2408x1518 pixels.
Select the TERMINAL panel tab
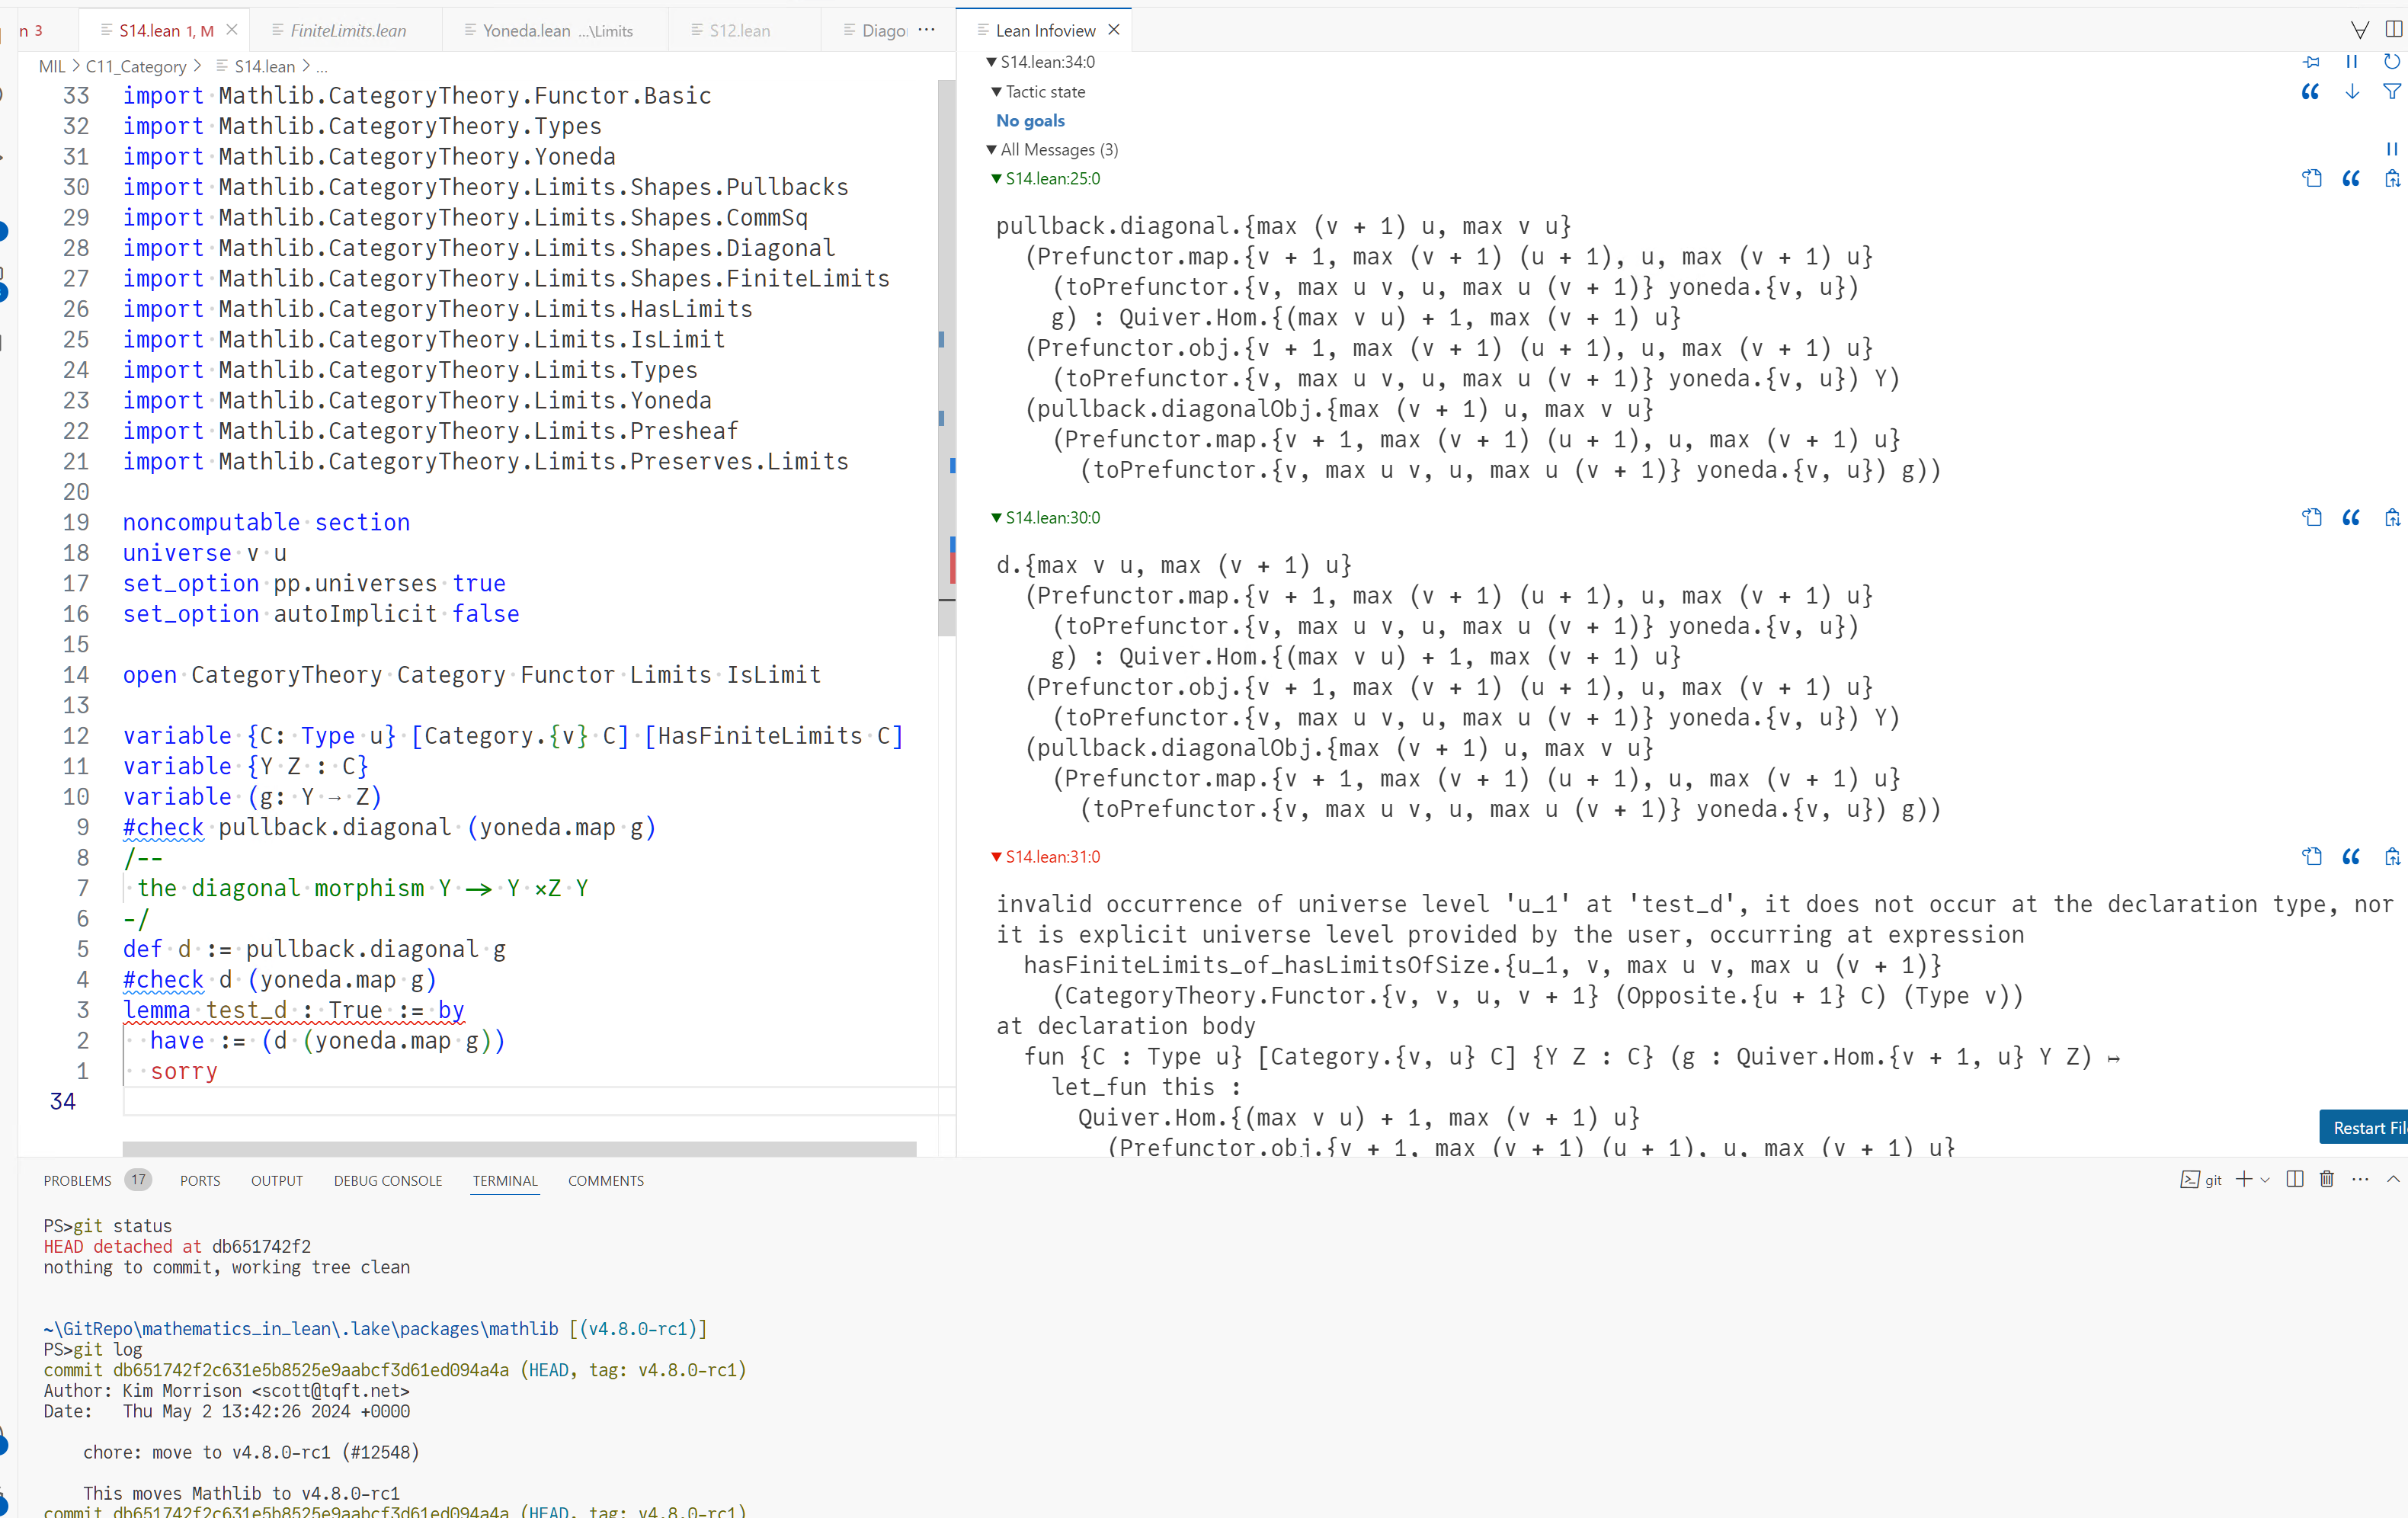tap(505, 1180)
